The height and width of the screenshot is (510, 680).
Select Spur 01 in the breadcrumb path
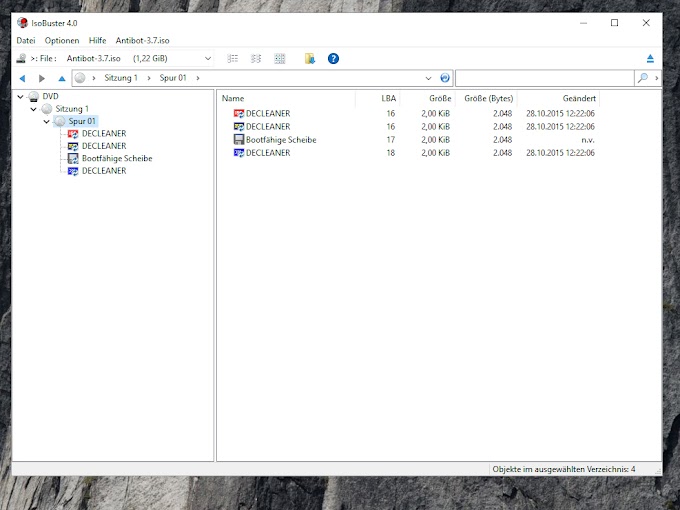(x=173, y=78)
